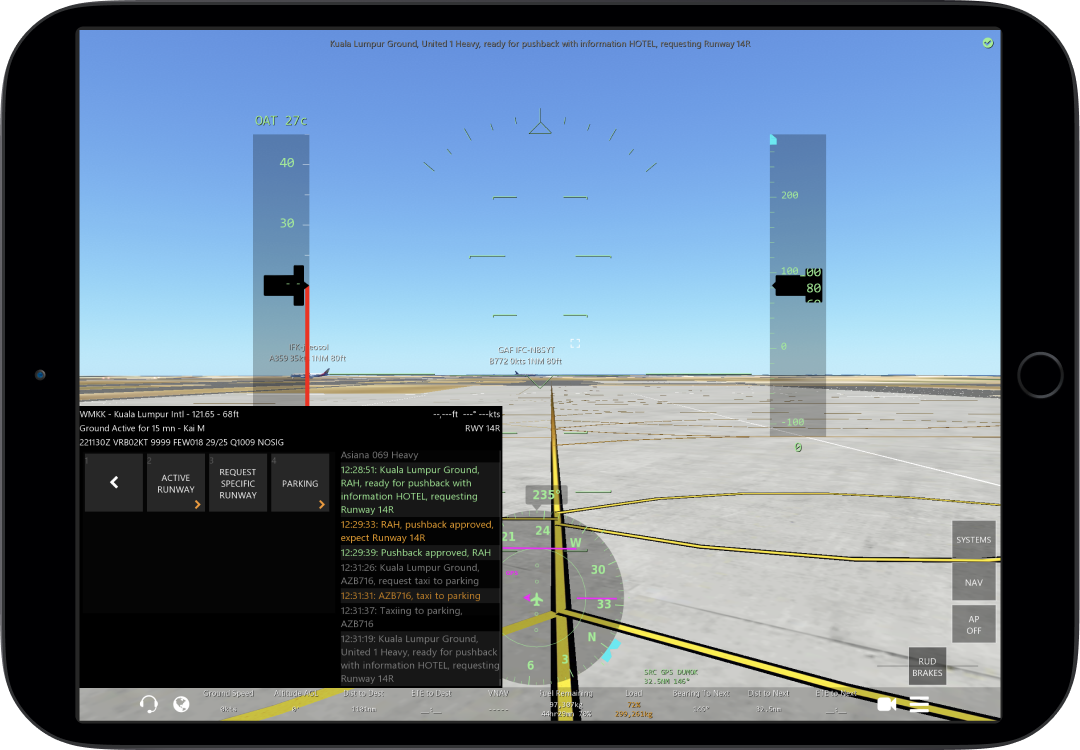Viewport: 1080px width, 750px height.
Task: Tap the green checkmark status icon
Action: [988, 43]
